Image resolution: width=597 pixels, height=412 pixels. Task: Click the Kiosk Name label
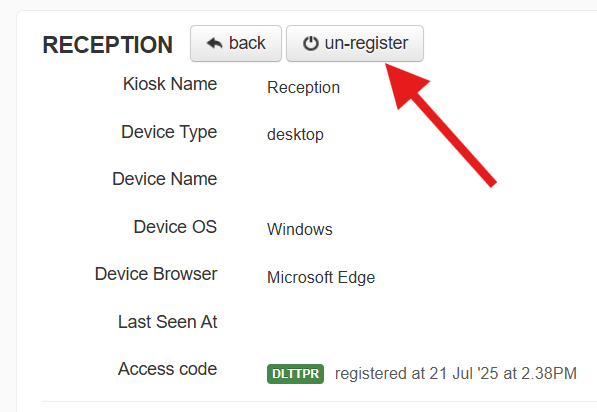pyautogui.click(x=170, y=83)
